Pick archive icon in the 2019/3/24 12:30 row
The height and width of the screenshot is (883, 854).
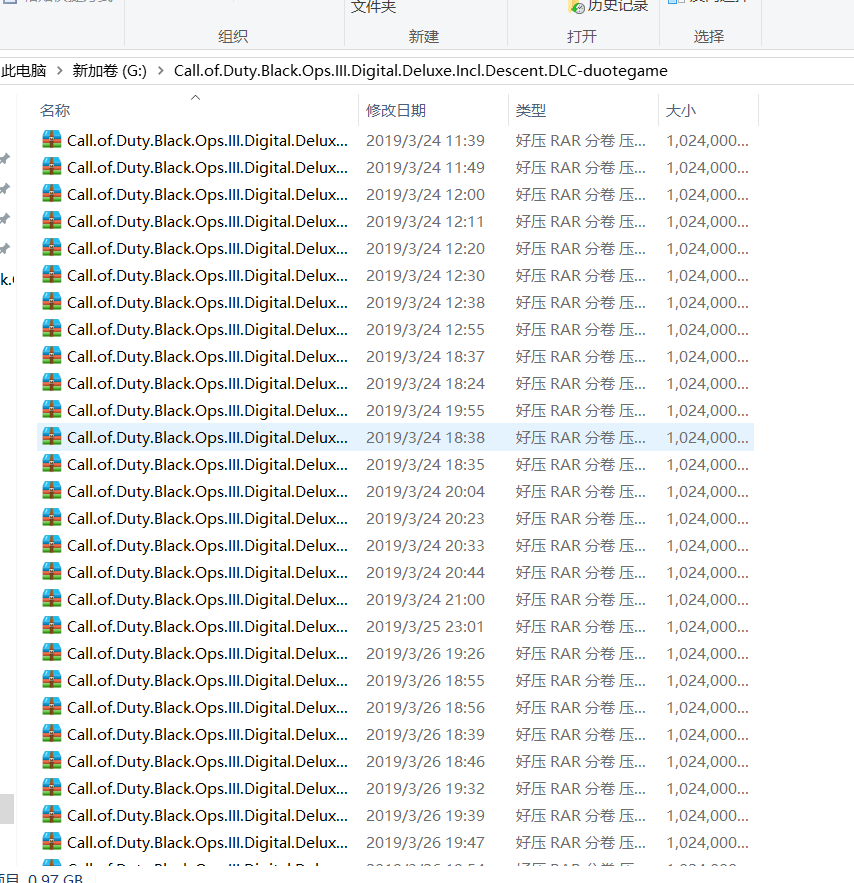click(52, 275)
